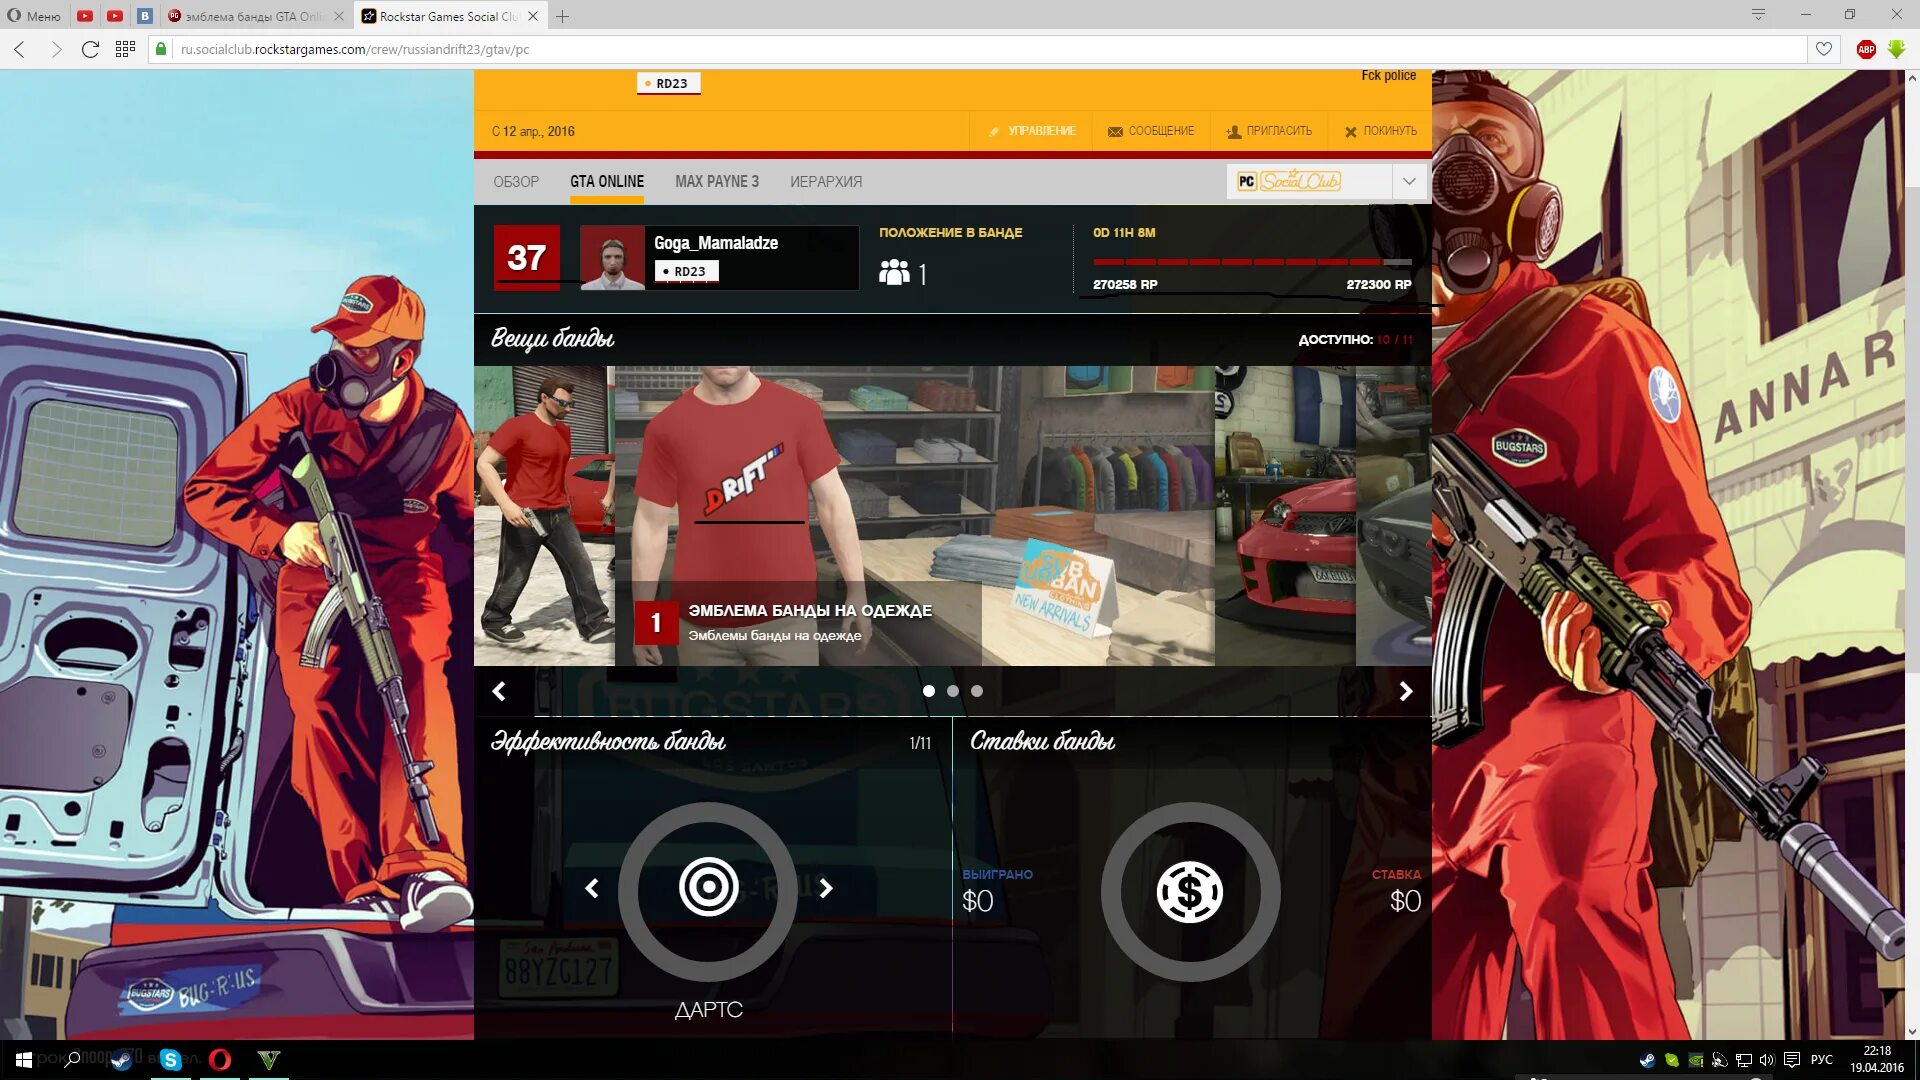Open the ИЕРАРХИЯ tab
Screen dimensions: 1920x1080
click(x=826, y=181)
